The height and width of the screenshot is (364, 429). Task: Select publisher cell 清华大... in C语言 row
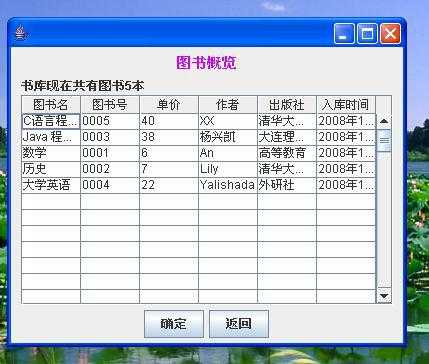coord(287,121)
